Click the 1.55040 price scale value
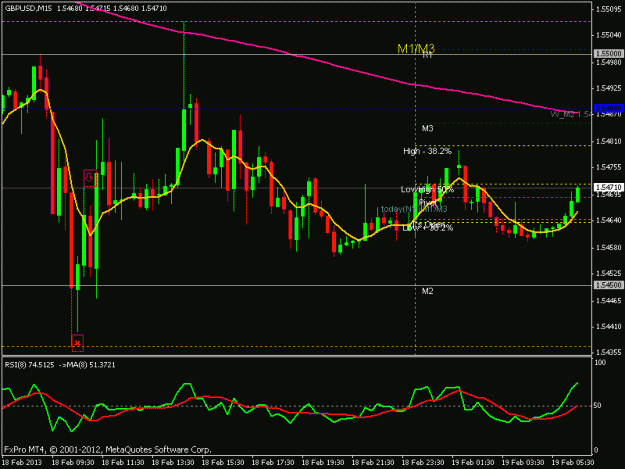625x469 pixels. [x=609, y=35]
